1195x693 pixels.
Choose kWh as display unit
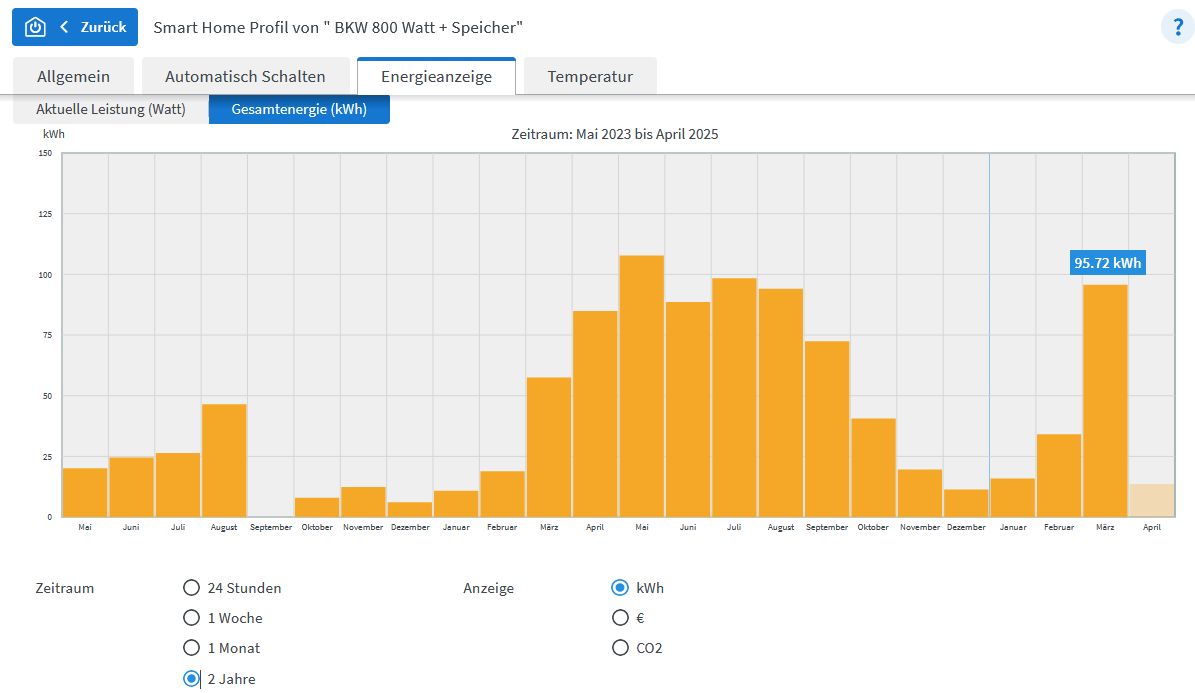point(620,588)
